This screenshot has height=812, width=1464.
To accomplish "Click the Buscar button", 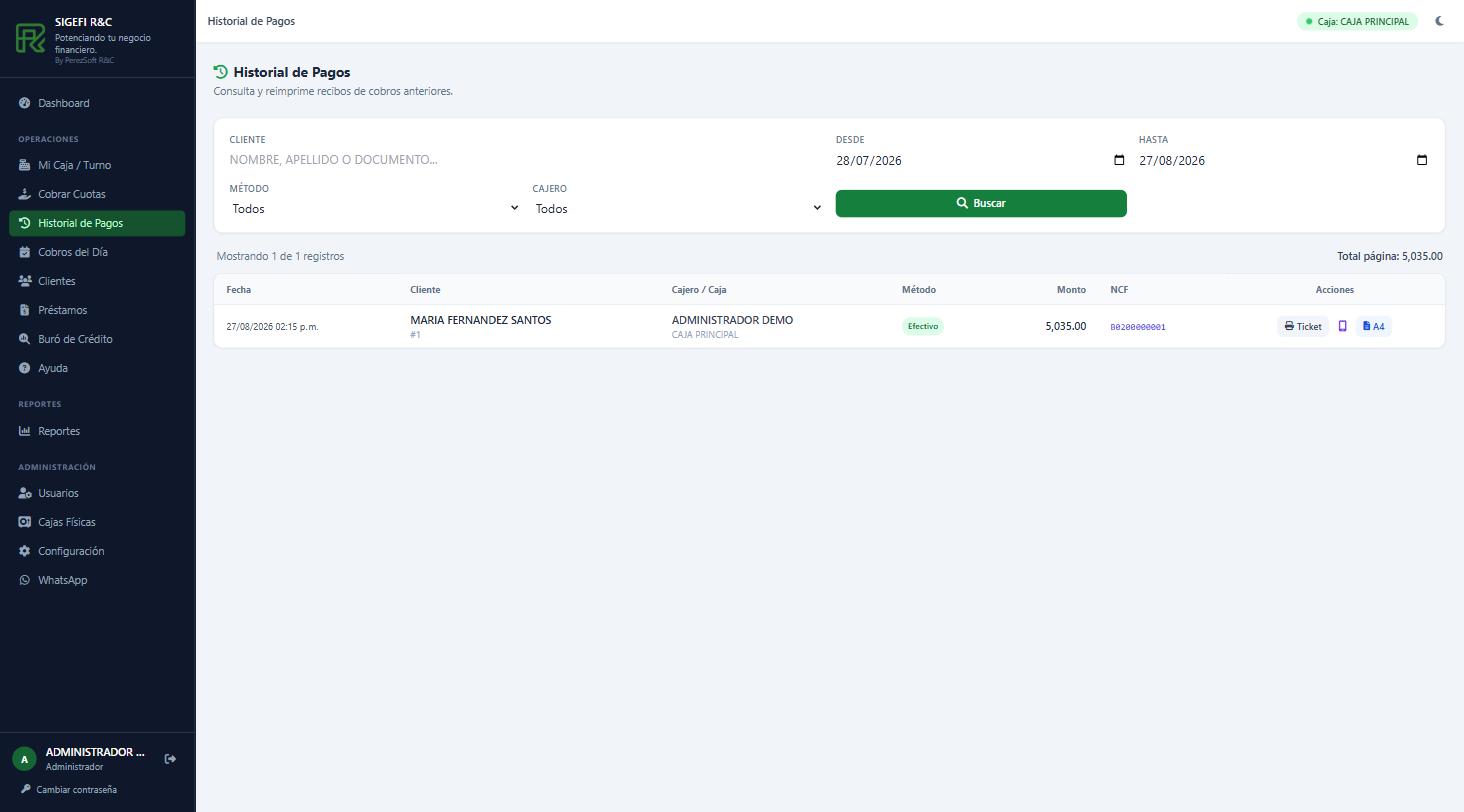I will 981,203.
